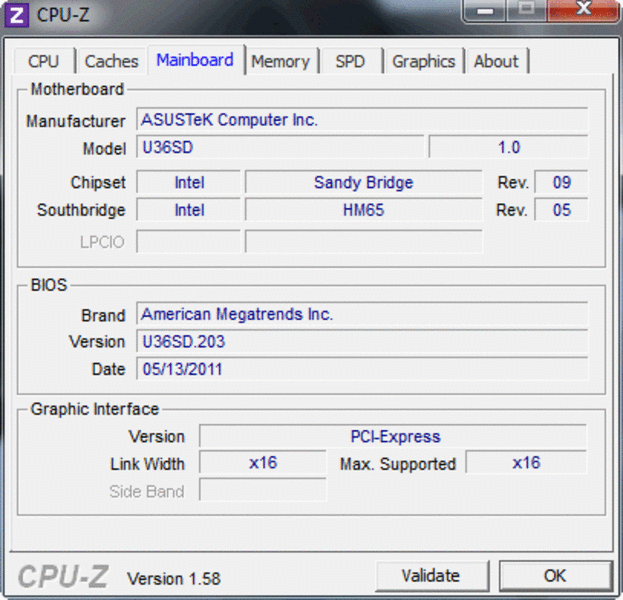The image size is (623, 600).
Task: Open the Caches tab
Action: [x=112, y=61]
